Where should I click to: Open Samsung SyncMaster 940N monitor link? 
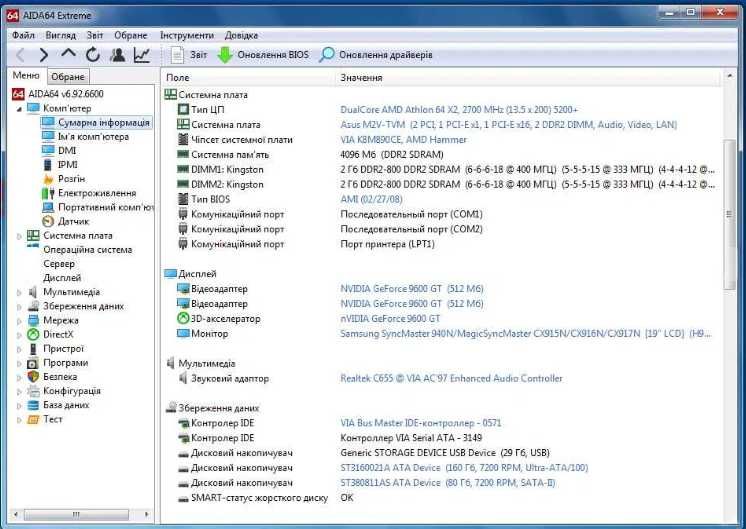tap(525, 333)
